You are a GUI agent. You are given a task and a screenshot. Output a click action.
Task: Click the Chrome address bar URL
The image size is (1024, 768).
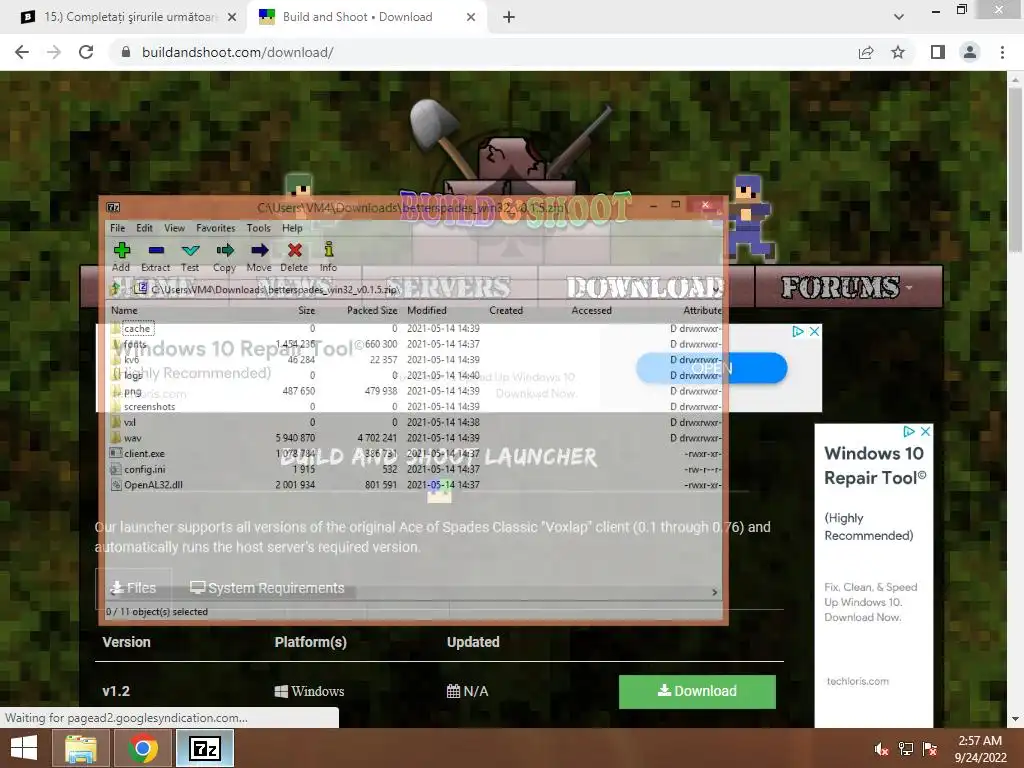238,52
